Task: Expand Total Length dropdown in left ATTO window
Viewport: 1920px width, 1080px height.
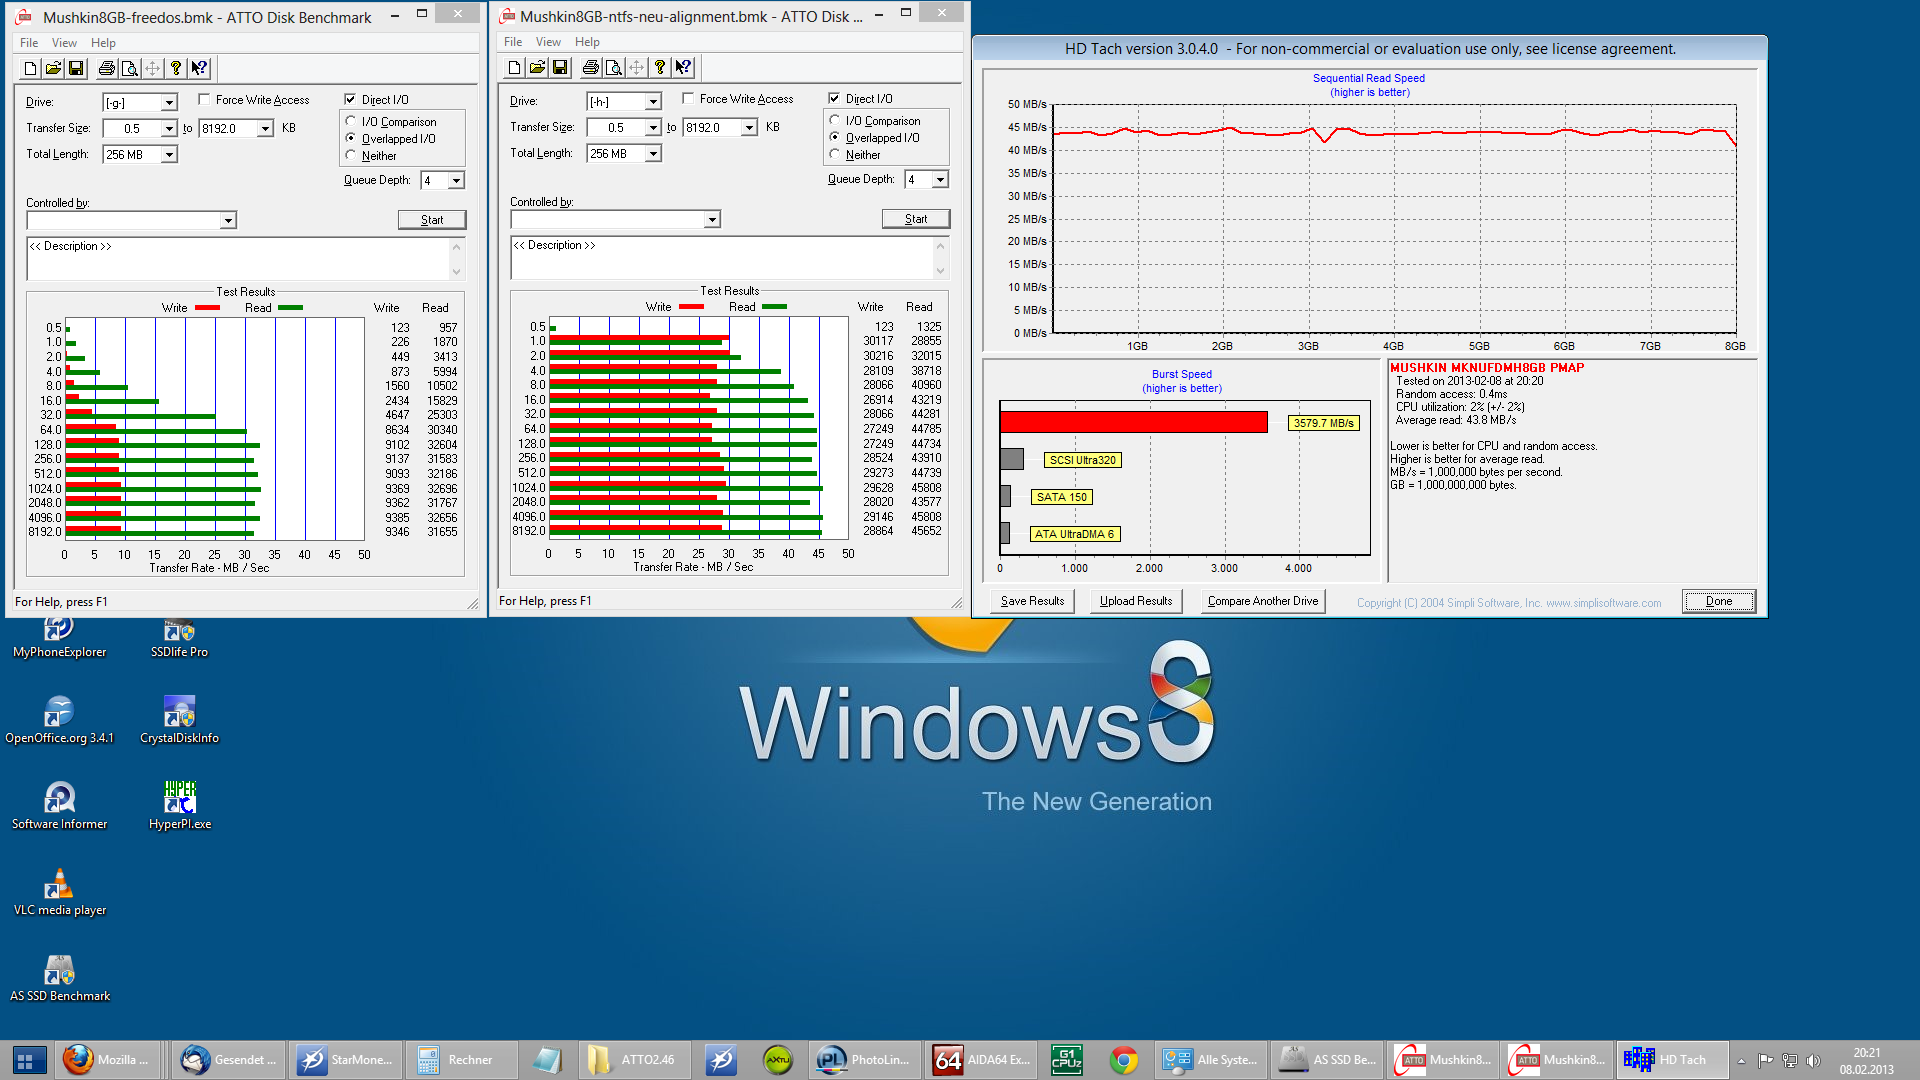Action: 169,154
